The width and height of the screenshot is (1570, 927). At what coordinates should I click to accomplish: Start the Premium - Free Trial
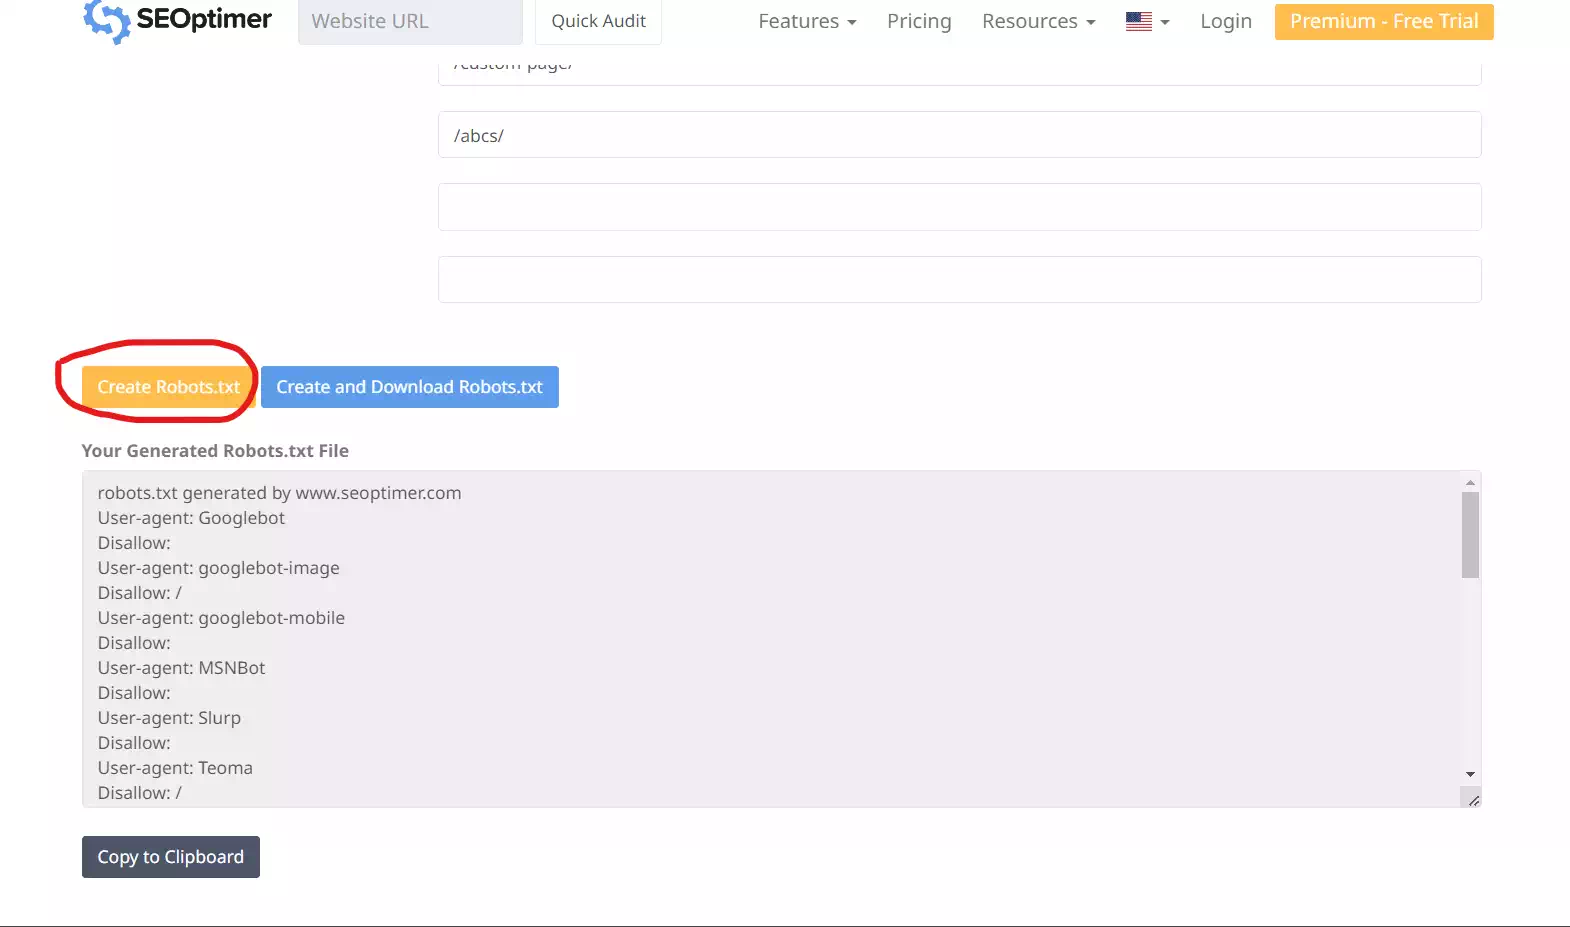(x=1384, y=21)
